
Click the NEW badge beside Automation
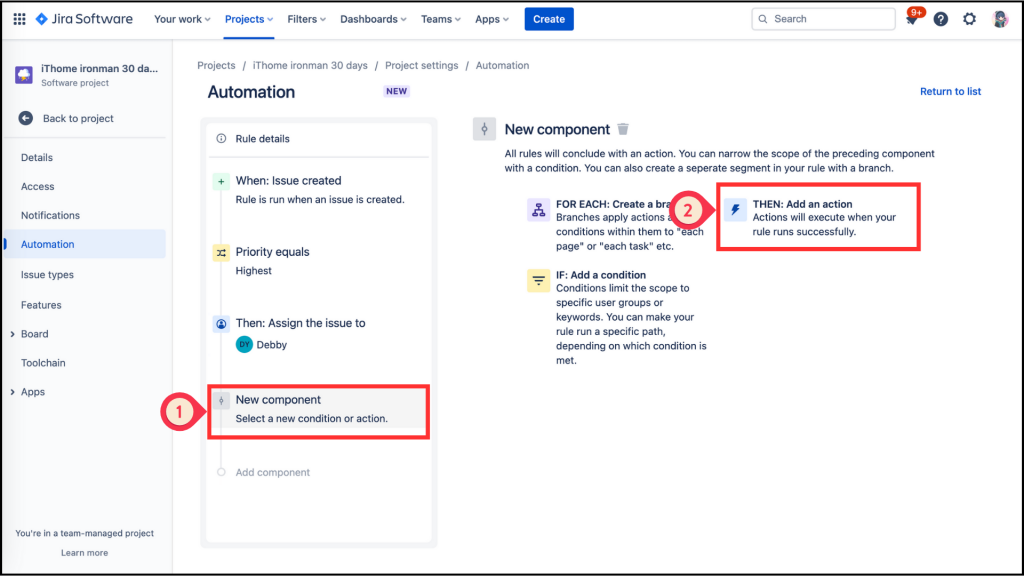pos(396,91)
